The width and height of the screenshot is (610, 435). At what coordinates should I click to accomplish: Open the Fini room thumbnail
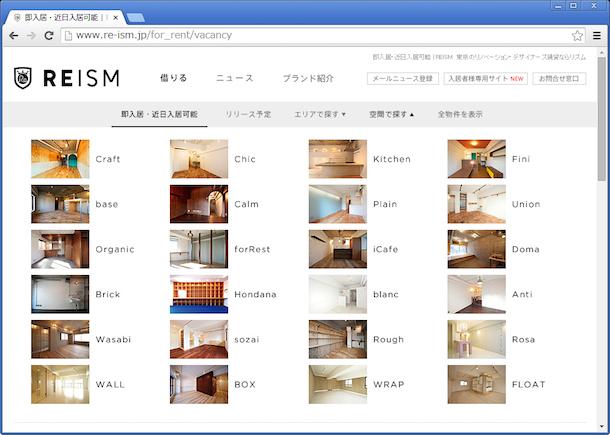point(477,159)
